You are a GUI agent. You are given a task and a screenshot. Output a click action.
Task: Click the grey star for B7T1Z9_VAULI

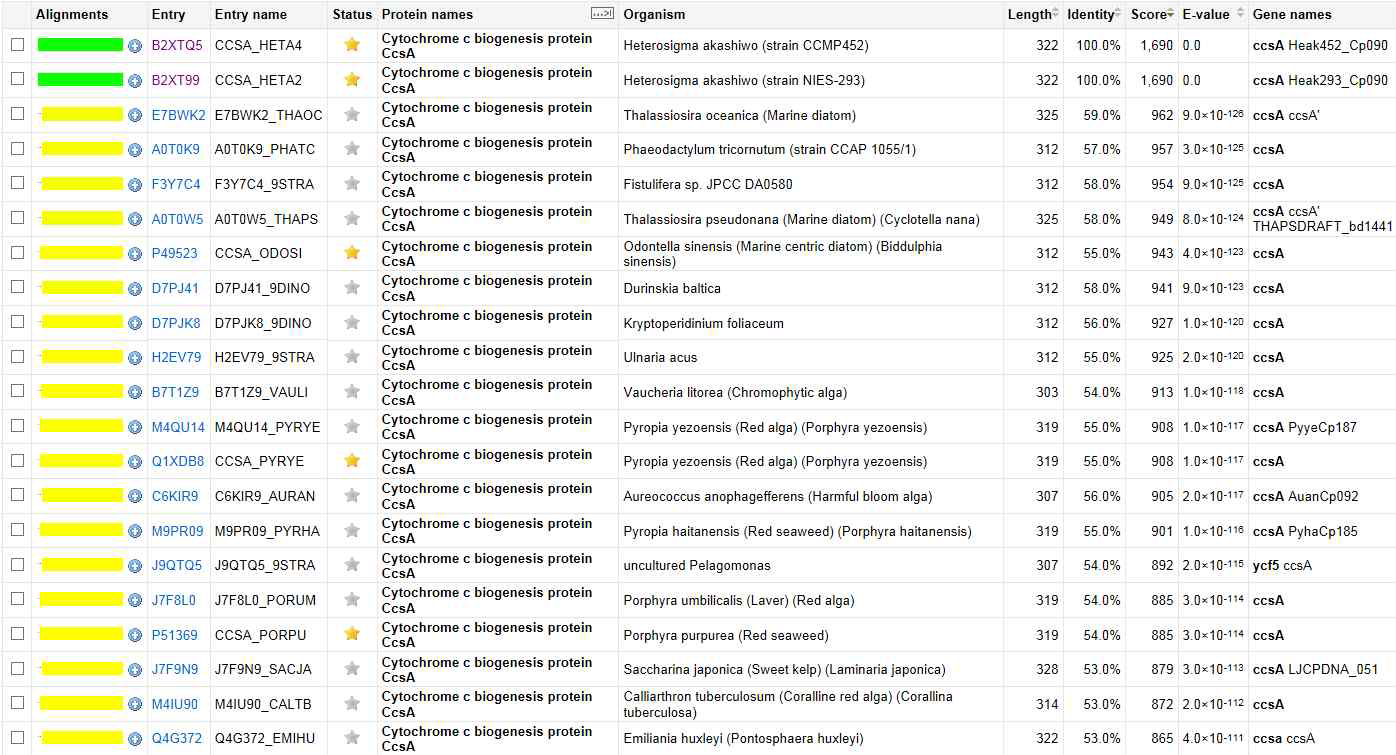(351, 392)
